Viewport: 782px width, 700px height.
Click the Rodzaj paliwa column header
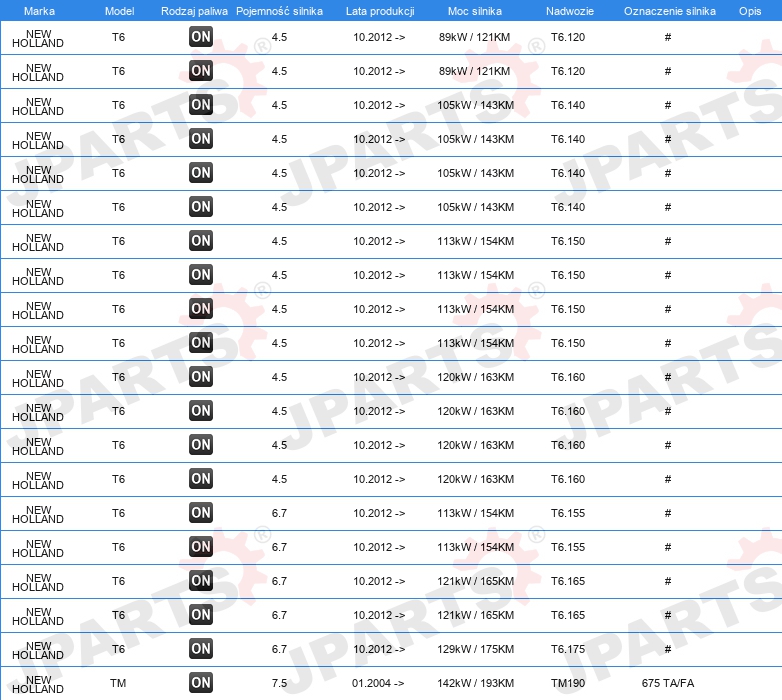pyautogui.click(x=194, y=11)
